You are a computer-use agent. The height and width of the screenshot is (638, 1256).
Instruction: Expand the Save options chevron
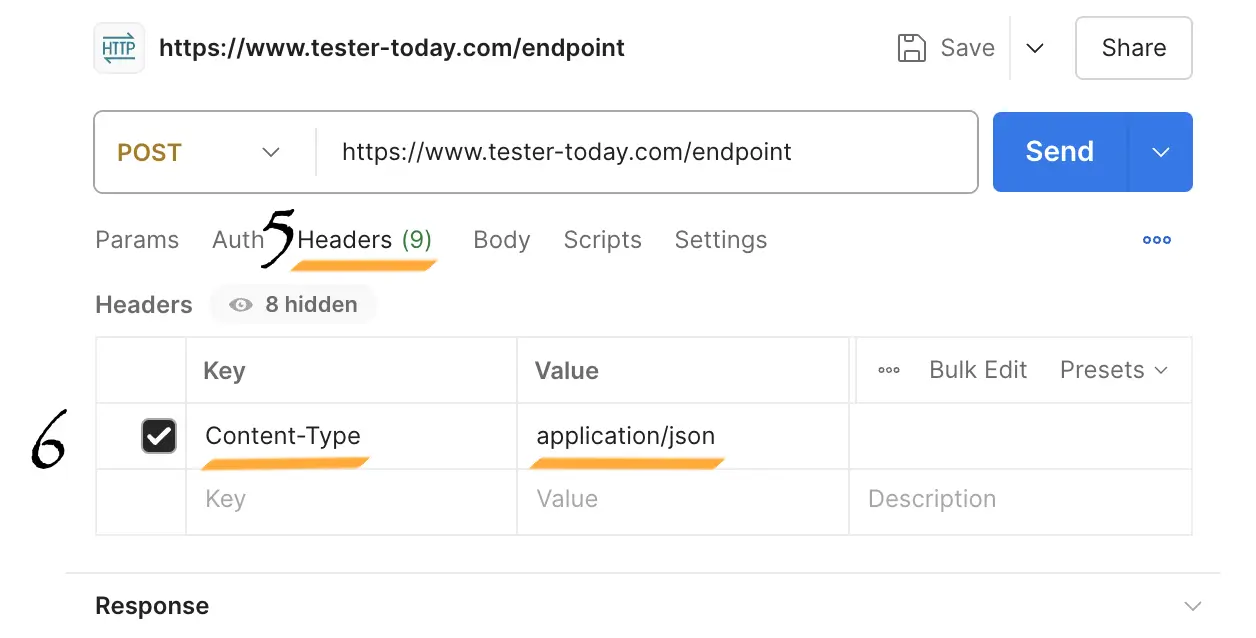[x=1036, y=47]
